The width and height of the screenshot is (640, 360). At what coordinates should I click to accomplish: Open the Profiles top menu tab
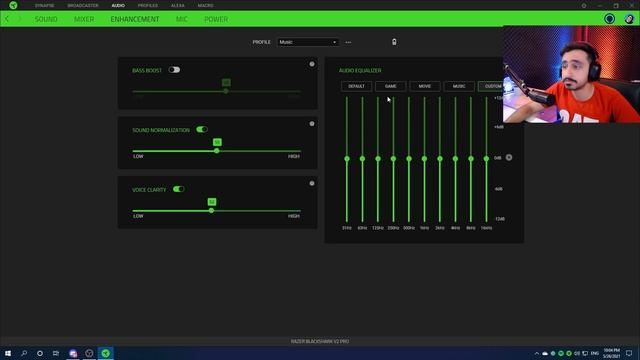pyautogui.click(x=148, y=6)
